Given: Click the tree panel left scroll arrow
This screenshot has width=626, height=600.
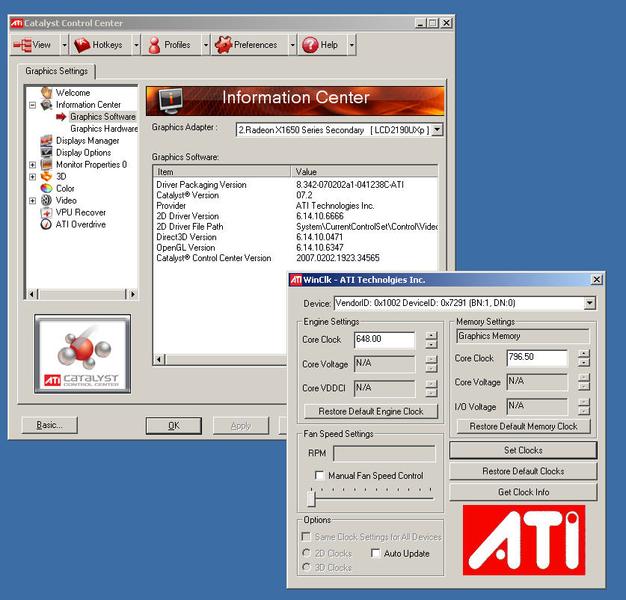Looking at the screenshot, I should [32, 294].
